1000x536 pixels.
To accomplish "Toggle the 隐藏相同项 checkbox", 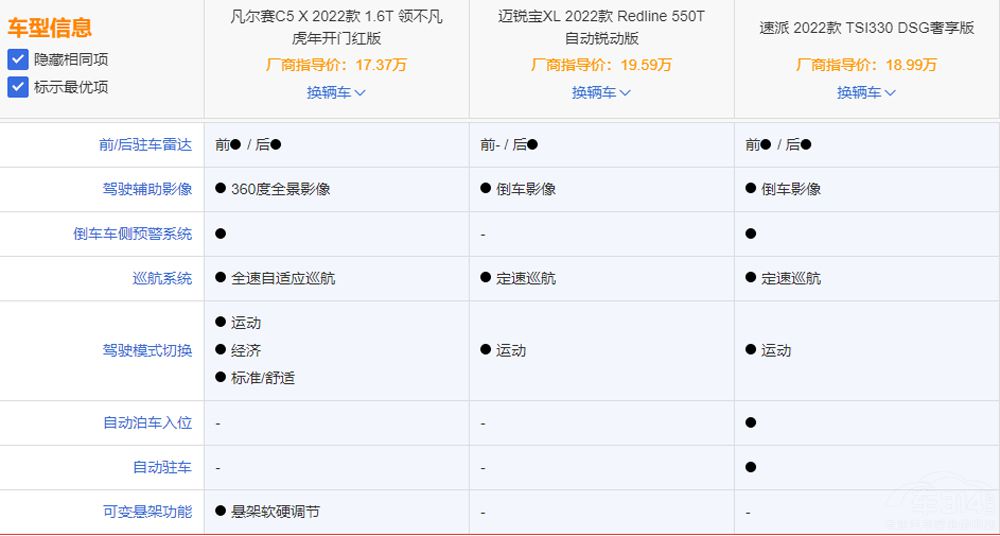I will pyautogui.click(x=17, y=60).
